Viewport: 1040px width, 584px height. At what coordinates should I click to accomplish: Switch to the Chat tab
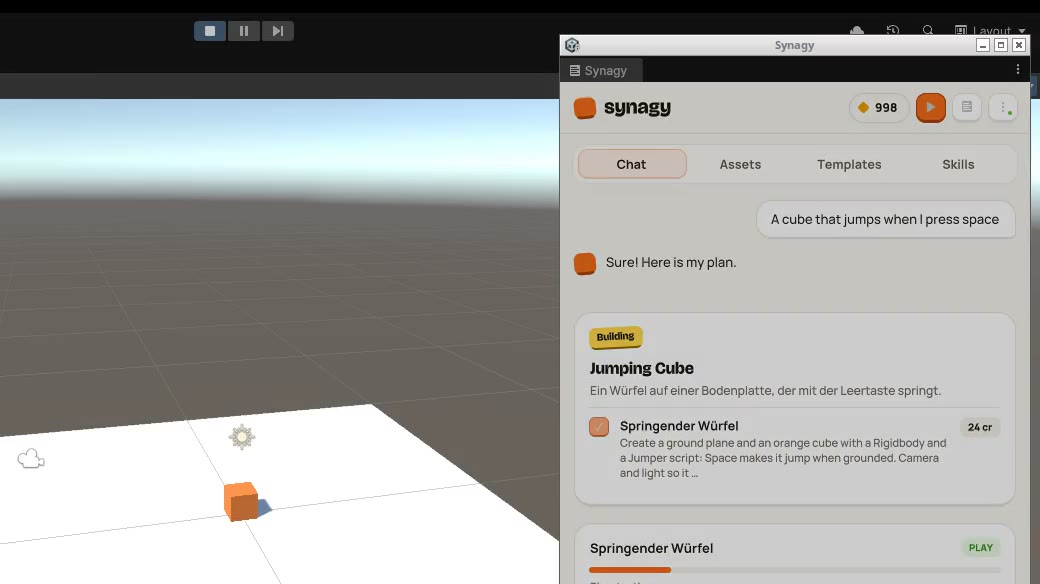pyautogui.click(x=631, y=164)
